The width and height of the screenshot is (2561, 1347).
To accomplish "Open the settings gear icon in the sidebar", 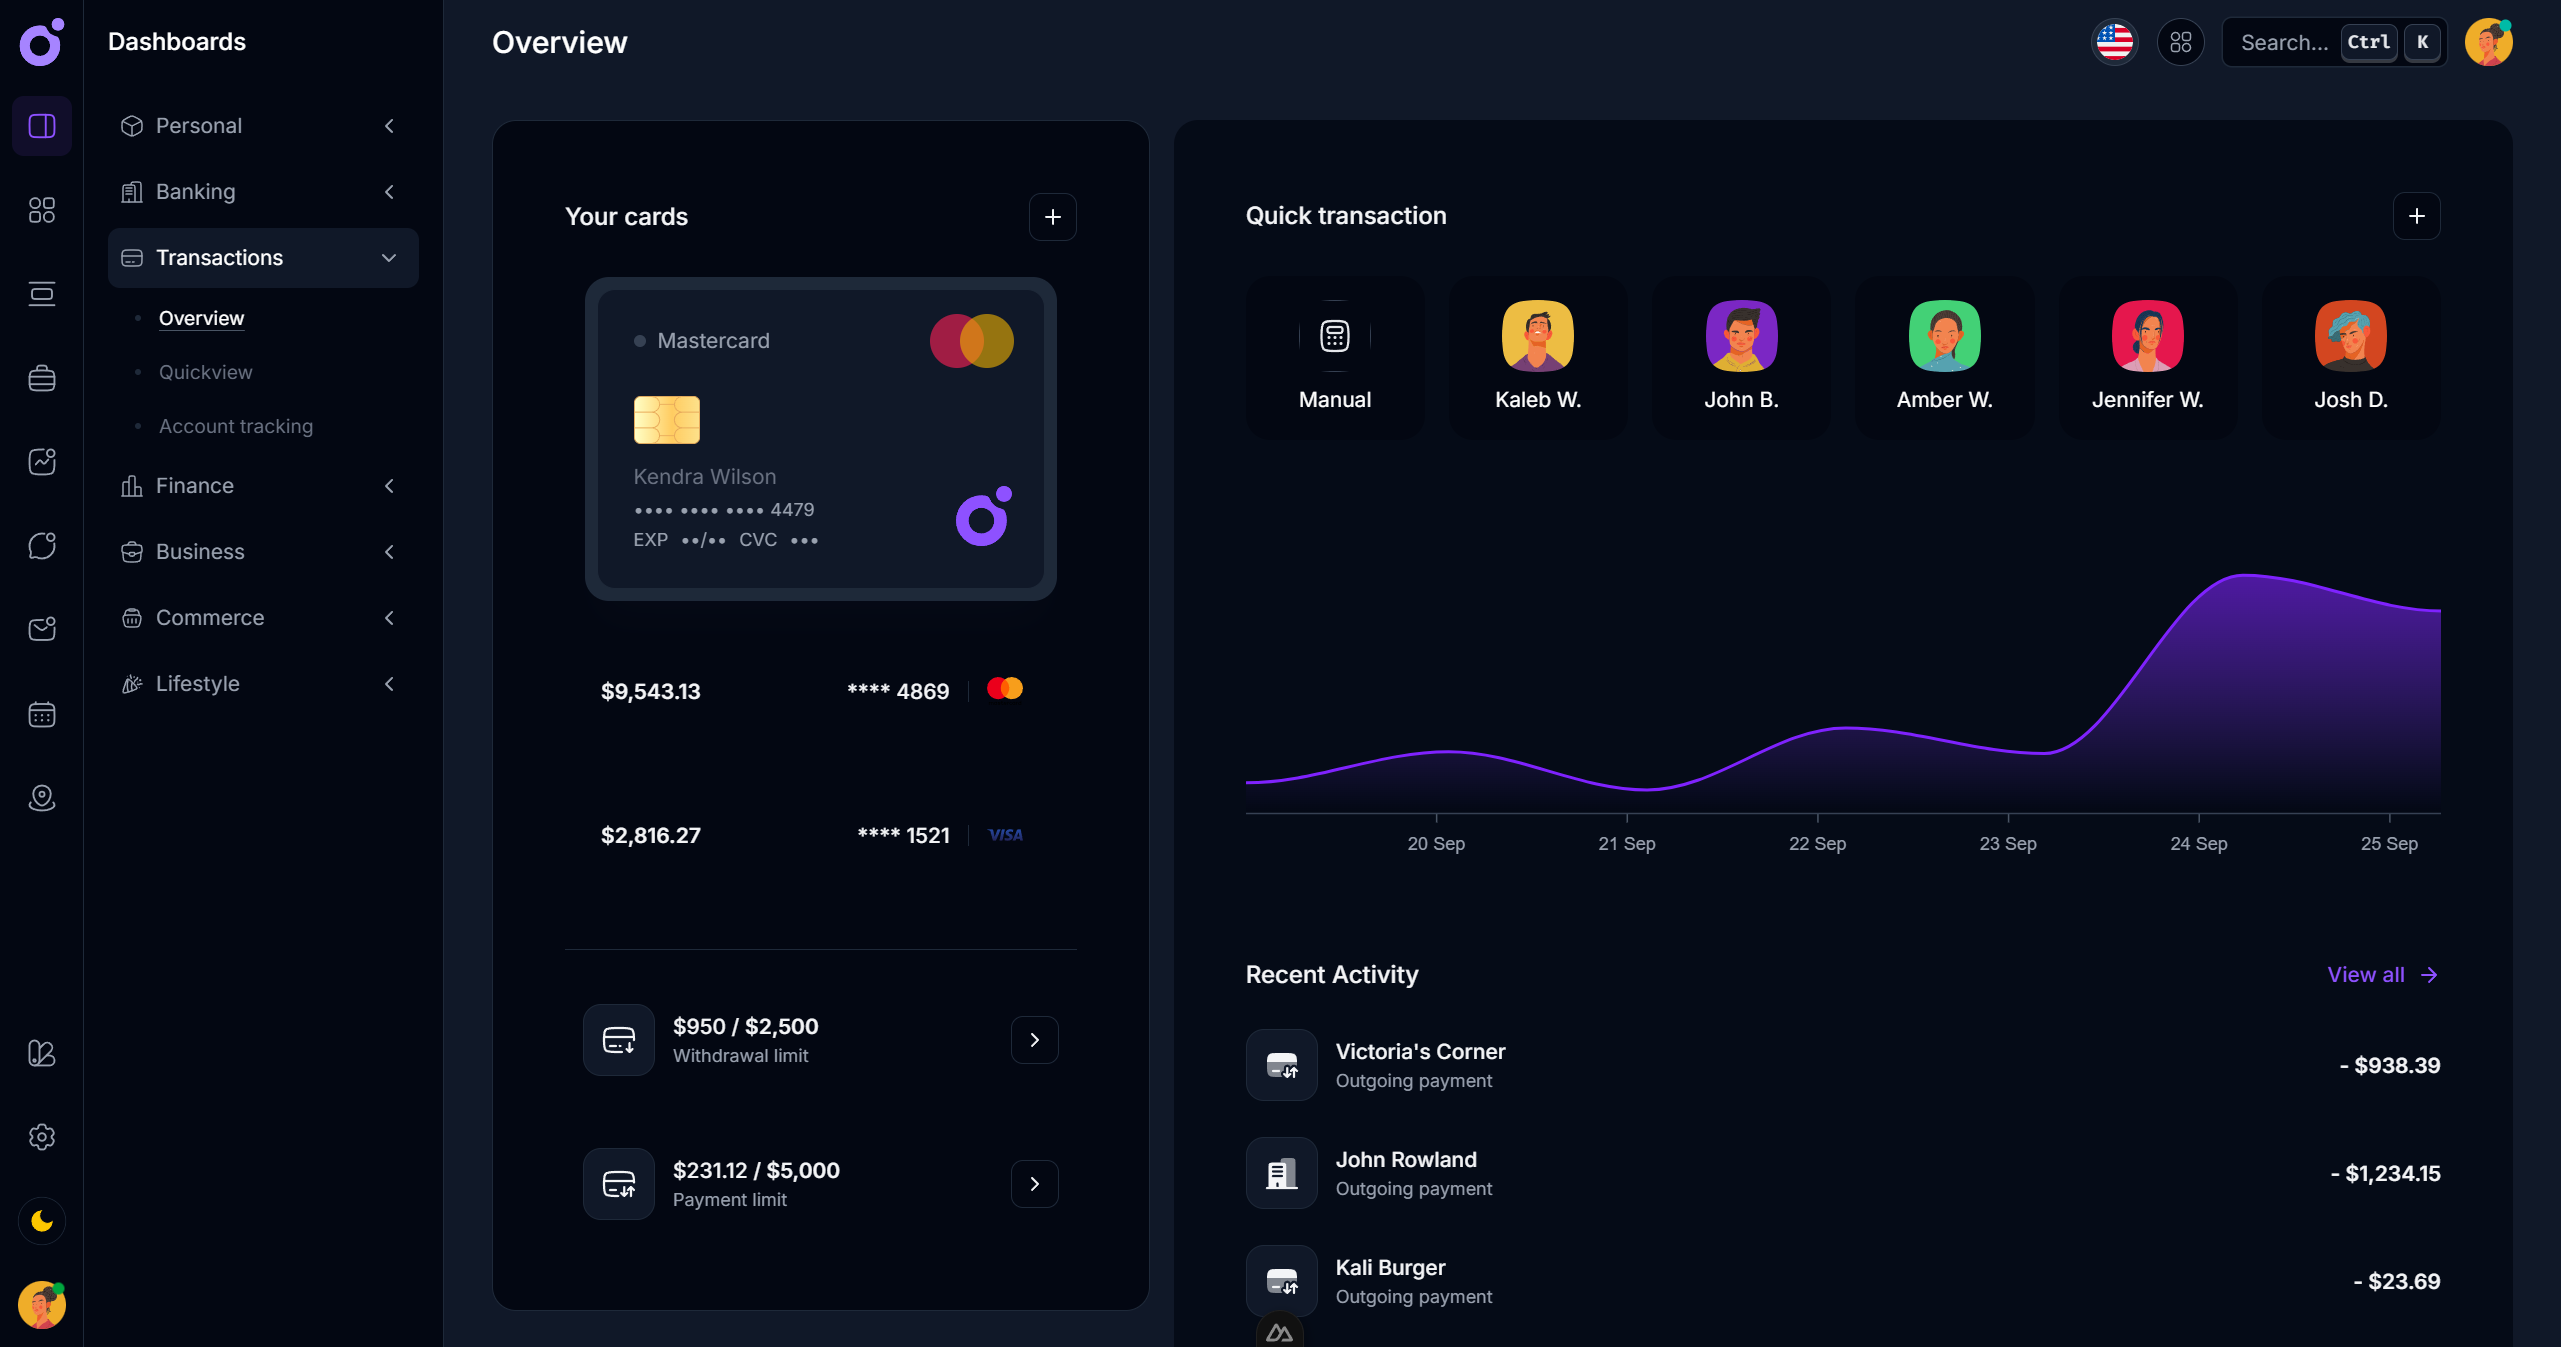I will (x=42, y=1137).
